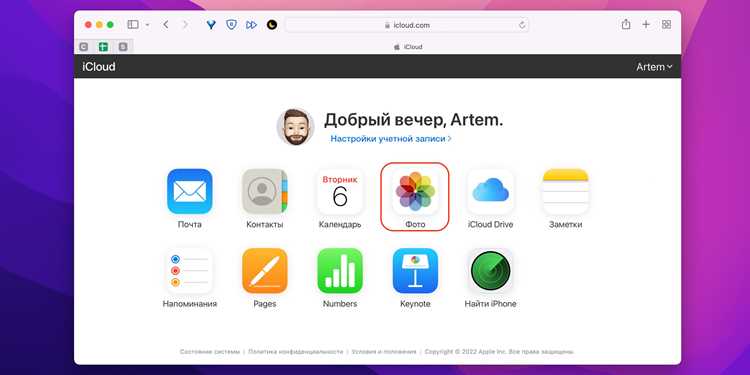Expand the sidebar dropdown arrow in Safari
Viewport: 750px width, 375px height.
click(147, 25)
